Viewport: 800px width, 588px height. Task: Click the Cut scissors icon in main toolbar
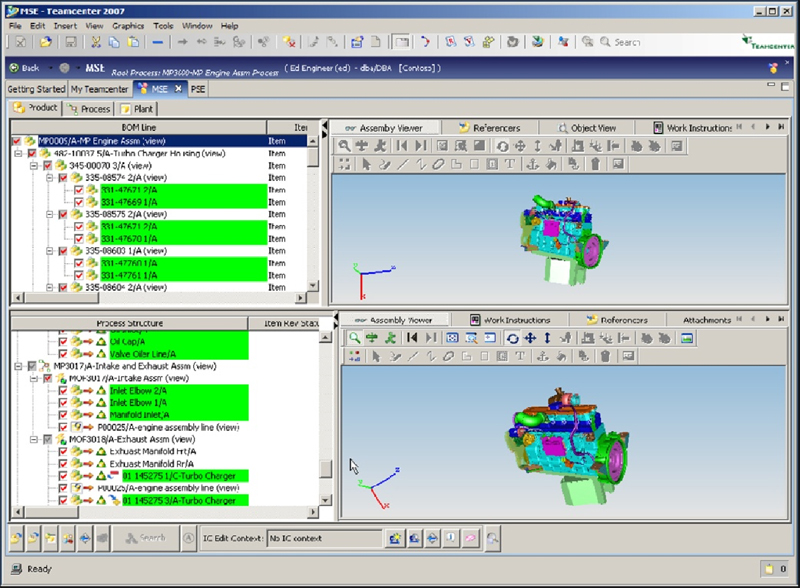[95, 42]
